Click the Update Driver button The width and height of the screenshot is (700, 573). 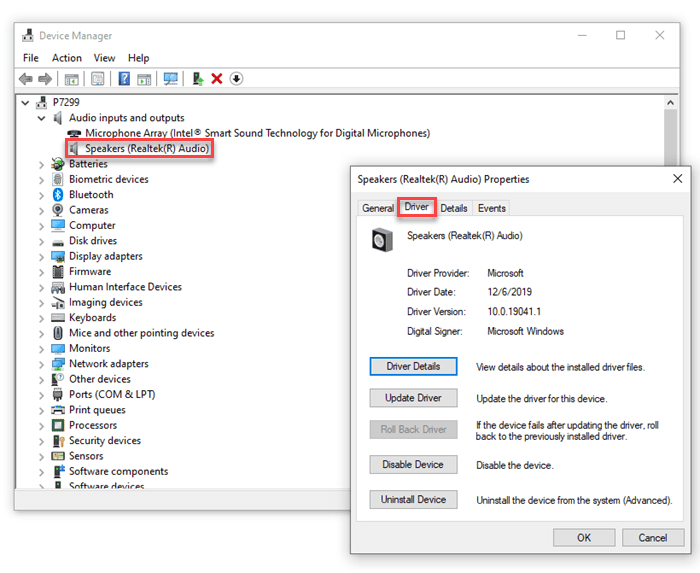[x=413, y=398]
